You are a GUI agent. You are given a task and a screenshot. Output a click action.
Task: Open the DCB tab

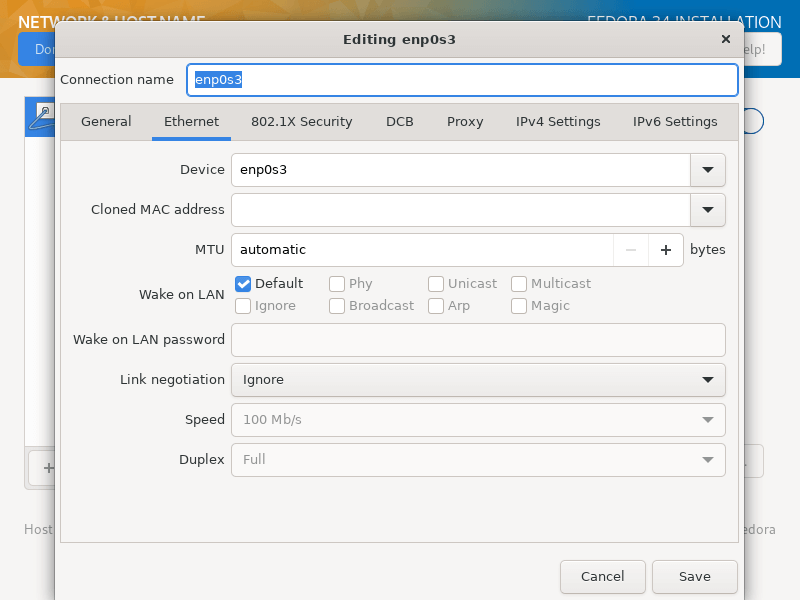pyautogui.click(x=400, y=122)
